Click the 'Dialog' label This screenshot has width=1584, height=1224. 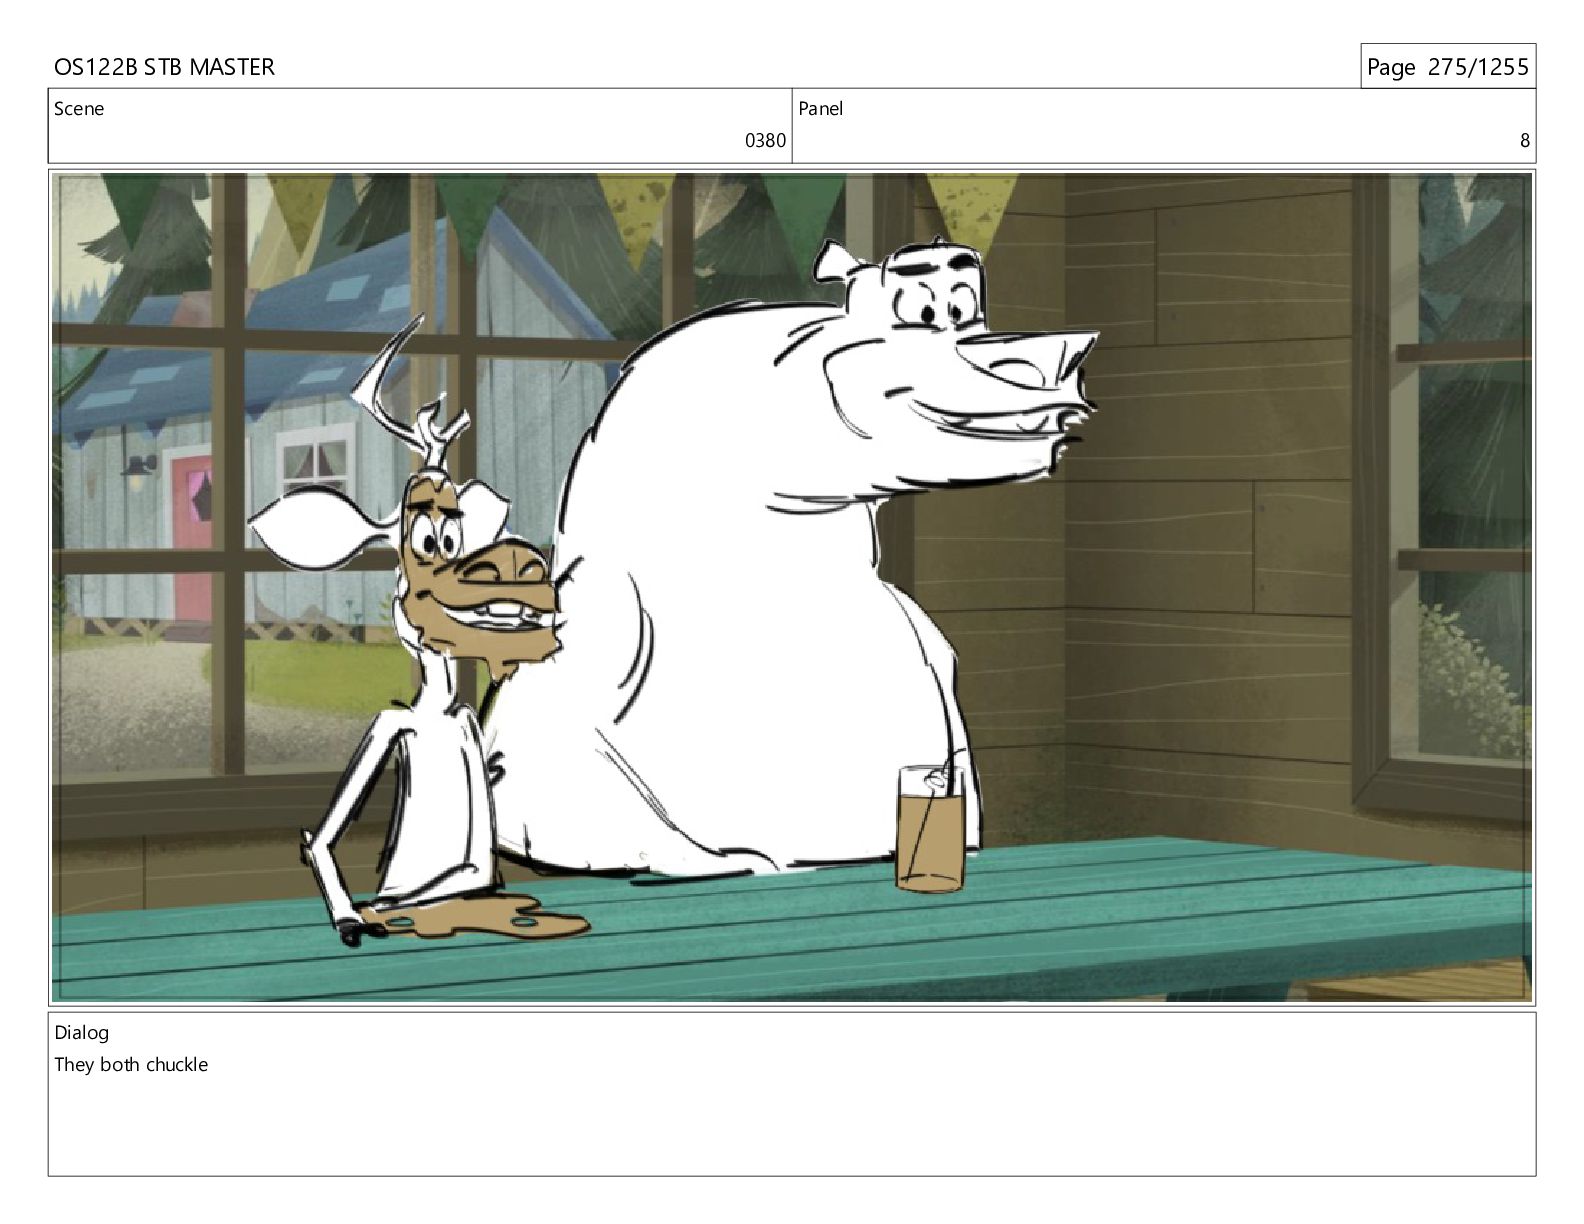coord(82,1033)
